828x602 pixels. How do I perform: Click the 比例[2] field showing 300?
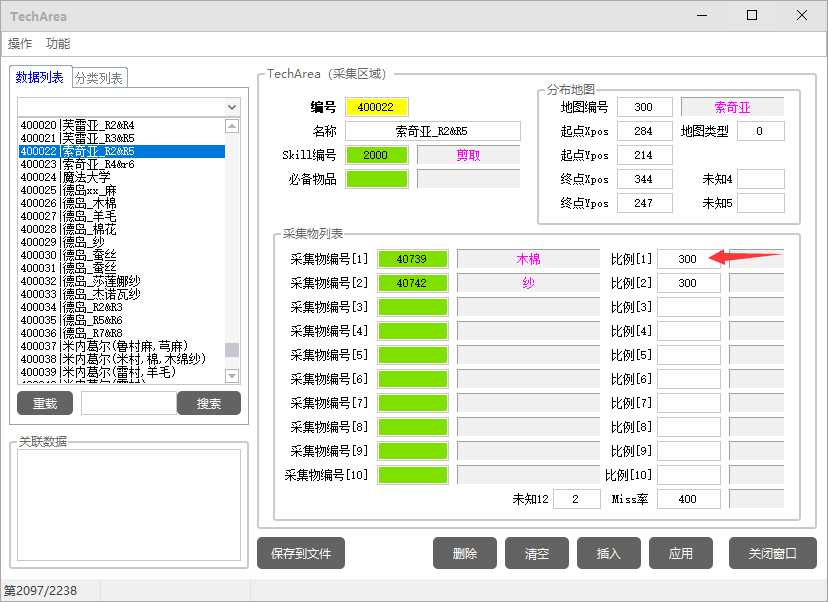tap(689, 283)
